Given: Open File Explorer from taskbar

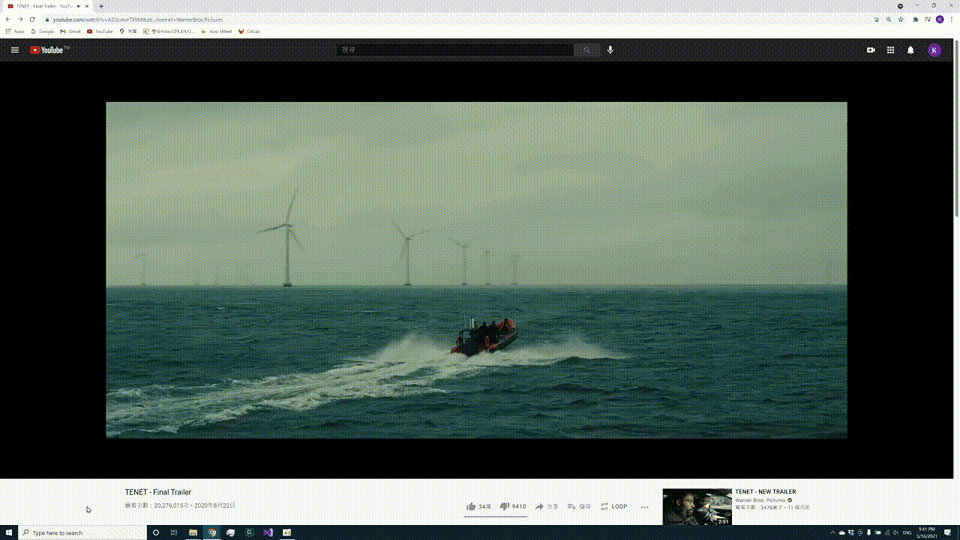Looking at the screenshot, I should (193, 533).
